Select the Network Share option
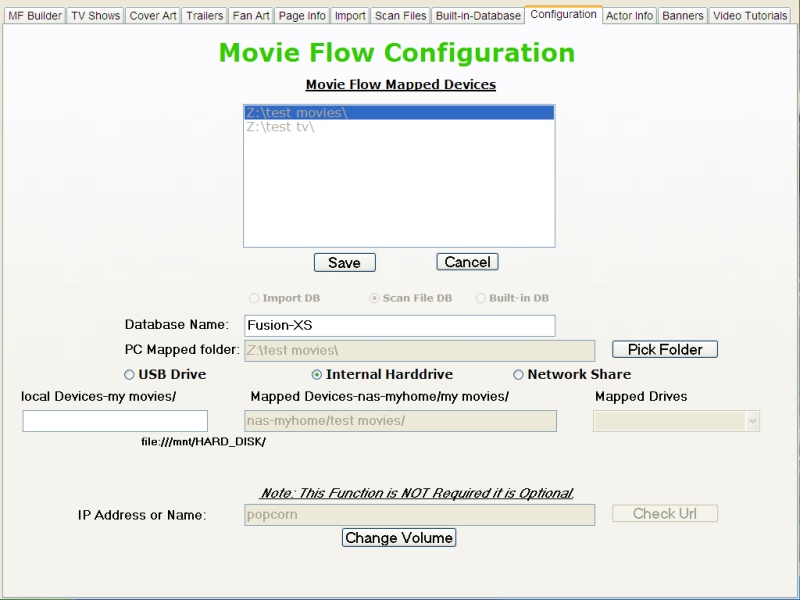Screen dimensions: 800x600 tap(517, 374)
